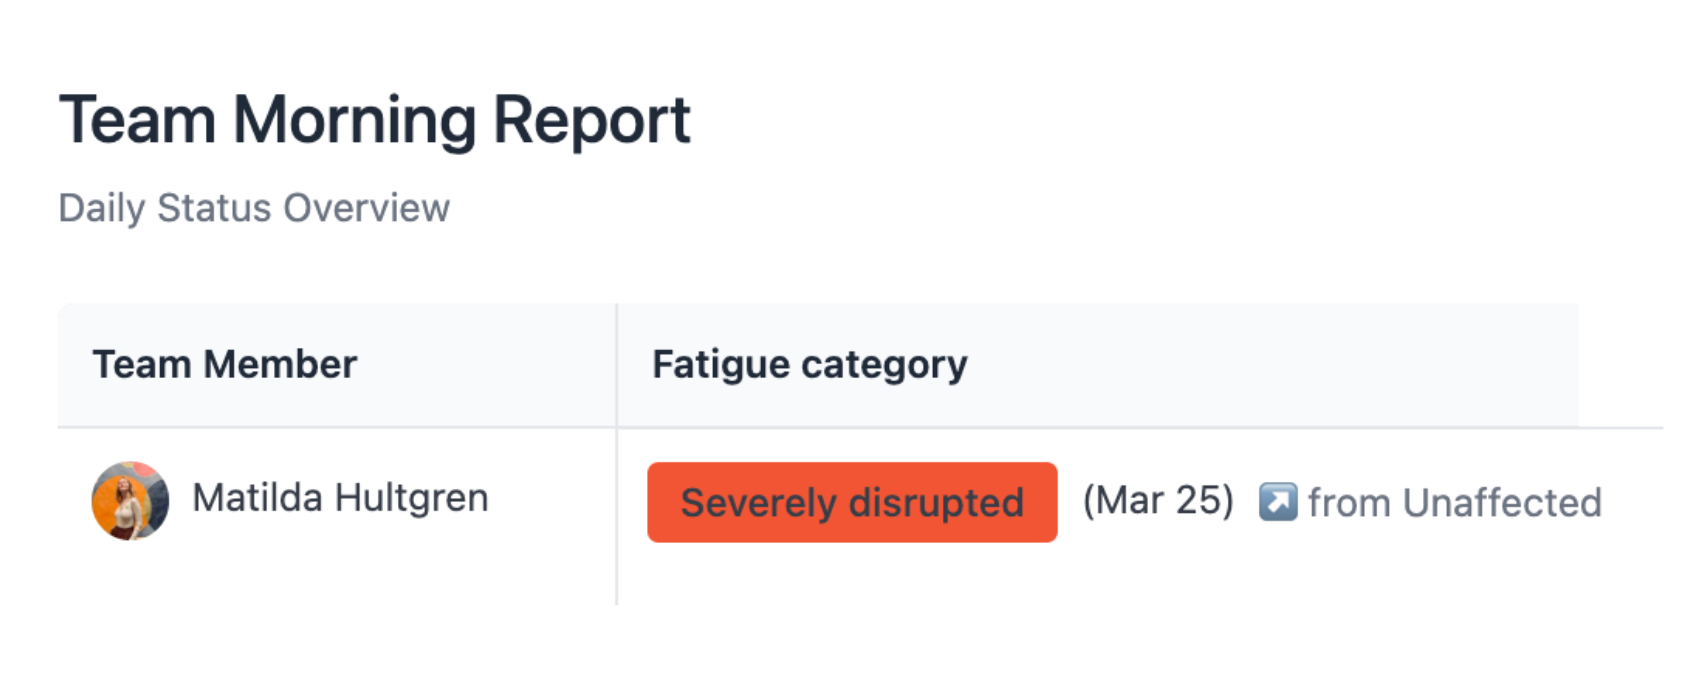This screenshot has height=700, width=1702.
Task: Click the word Severely inside the badge
Action: [x=758, y=503]
